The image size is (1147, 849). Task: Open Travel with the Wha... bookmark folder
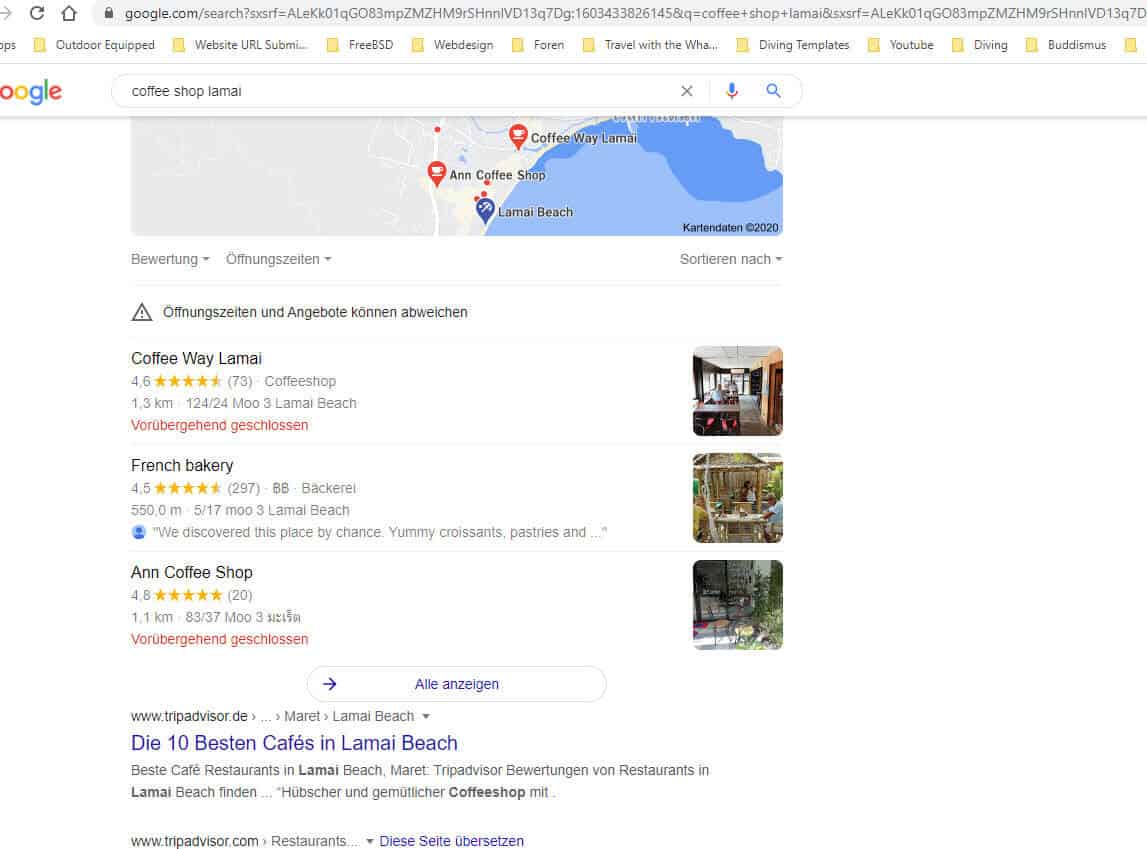click(650, 45)
